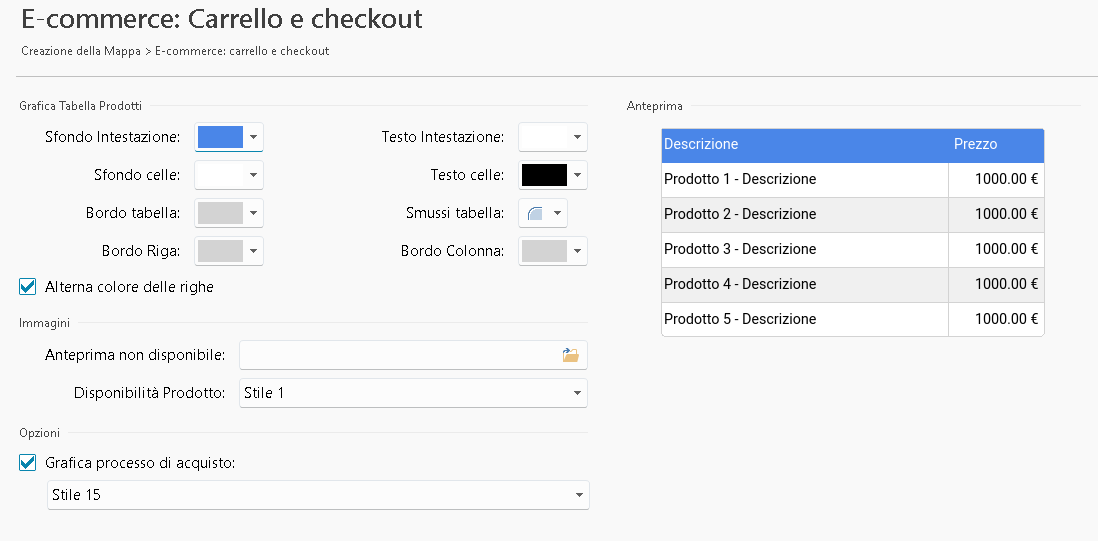The height and width of the screenshot is (541, 1098).
Task: Click the E-commerce: carrello e checkout breadcrumb
Action: pos(242,51)
